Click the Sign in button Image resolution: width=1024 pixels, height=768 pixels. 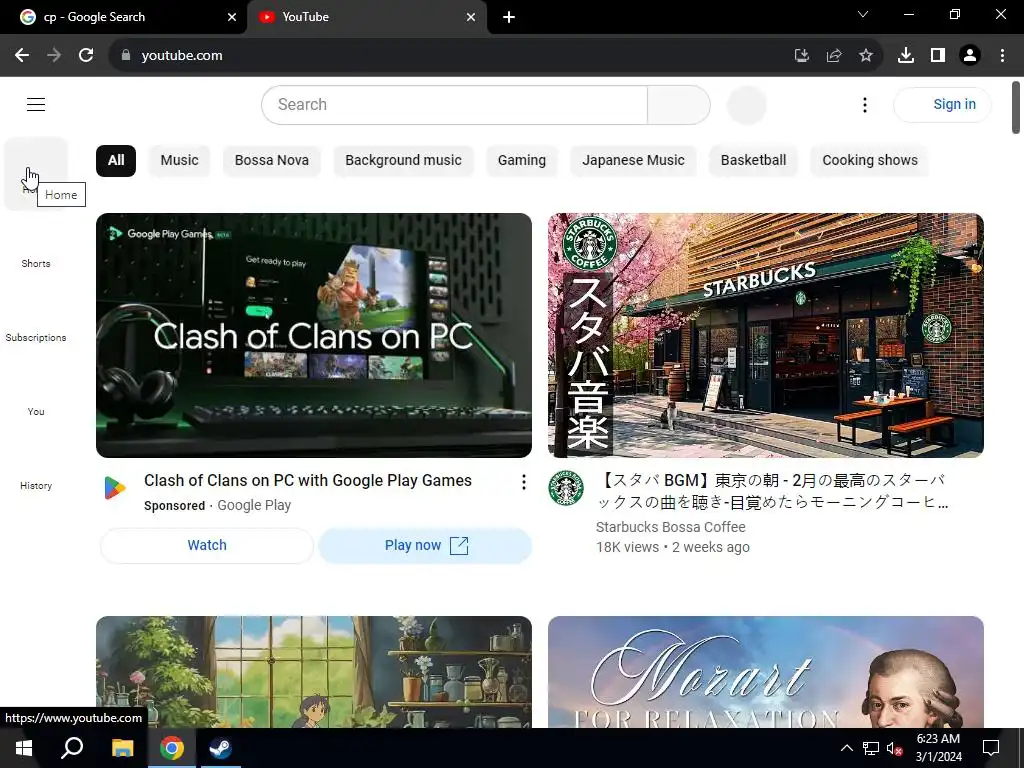pyautogui.click(x=942, y=104)
